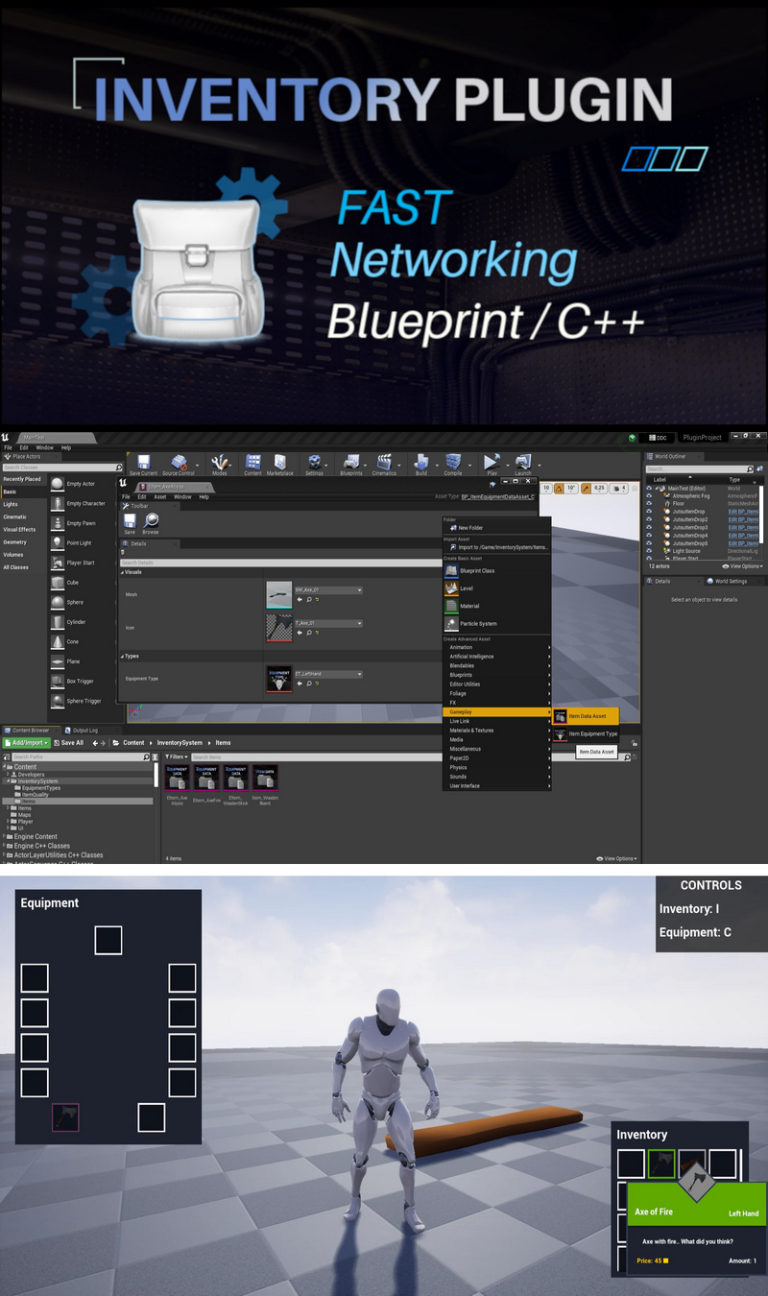Screen dimensions: 768x1296
Task: Open the Marketplace from the toolbar
Action: coord(280,464)
